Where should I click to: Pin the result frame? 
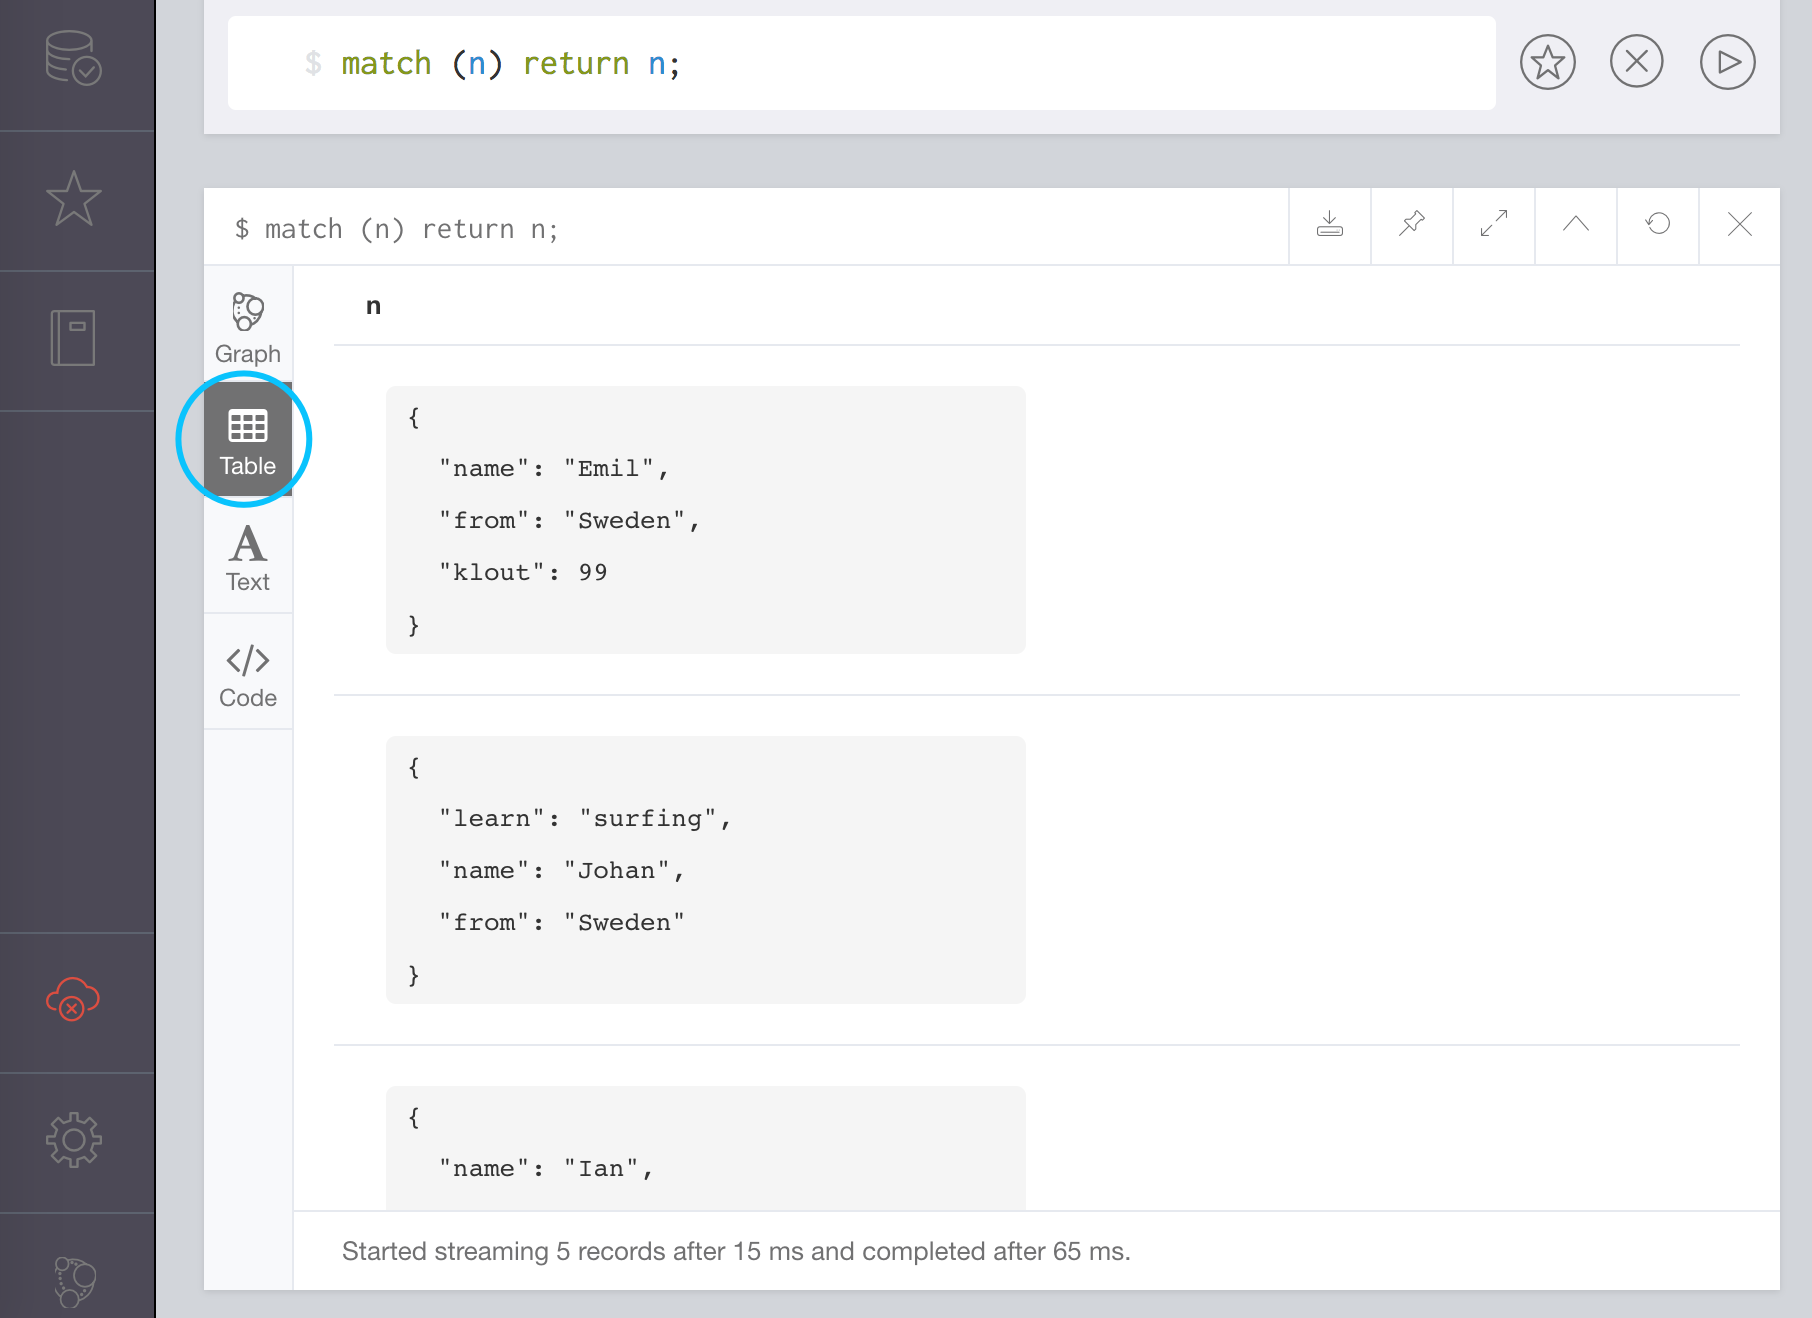(1412, 225)
